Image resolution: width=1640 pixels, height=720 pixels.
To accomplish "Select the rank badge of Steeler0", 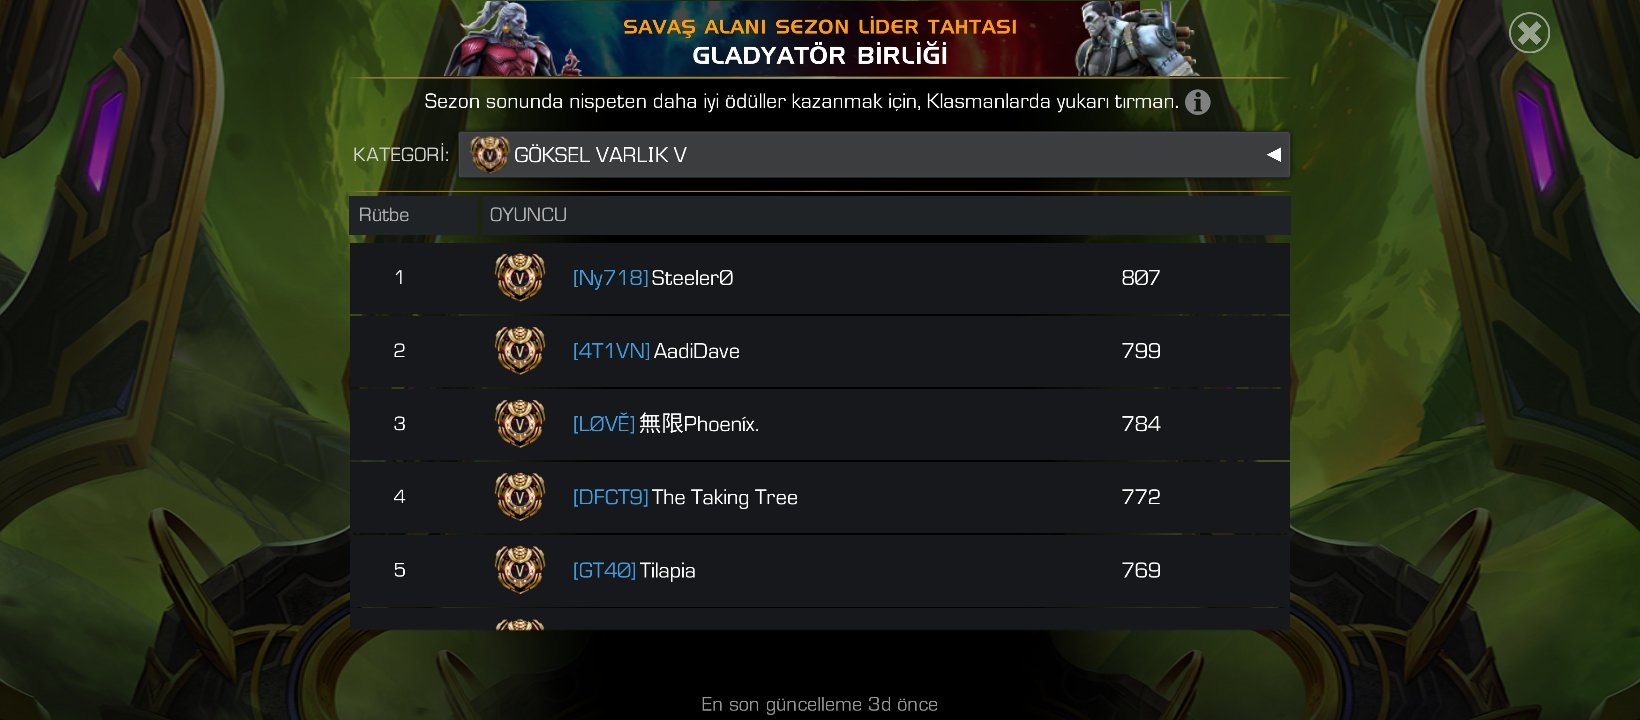I will click(x=520, y=278).
